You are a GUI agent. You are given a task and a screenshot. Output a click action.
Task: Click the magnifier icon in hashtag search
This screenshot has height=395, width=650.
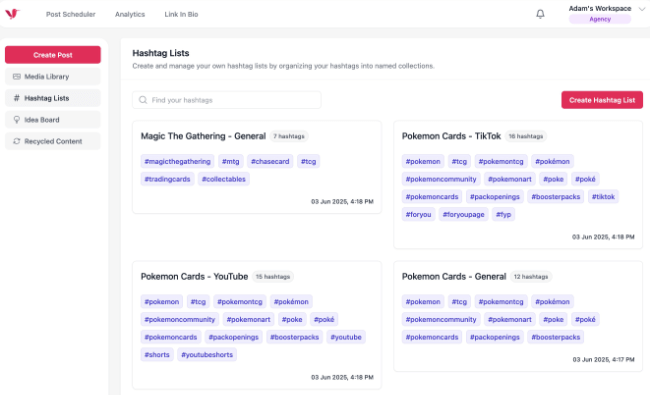[x=143, y=100]
